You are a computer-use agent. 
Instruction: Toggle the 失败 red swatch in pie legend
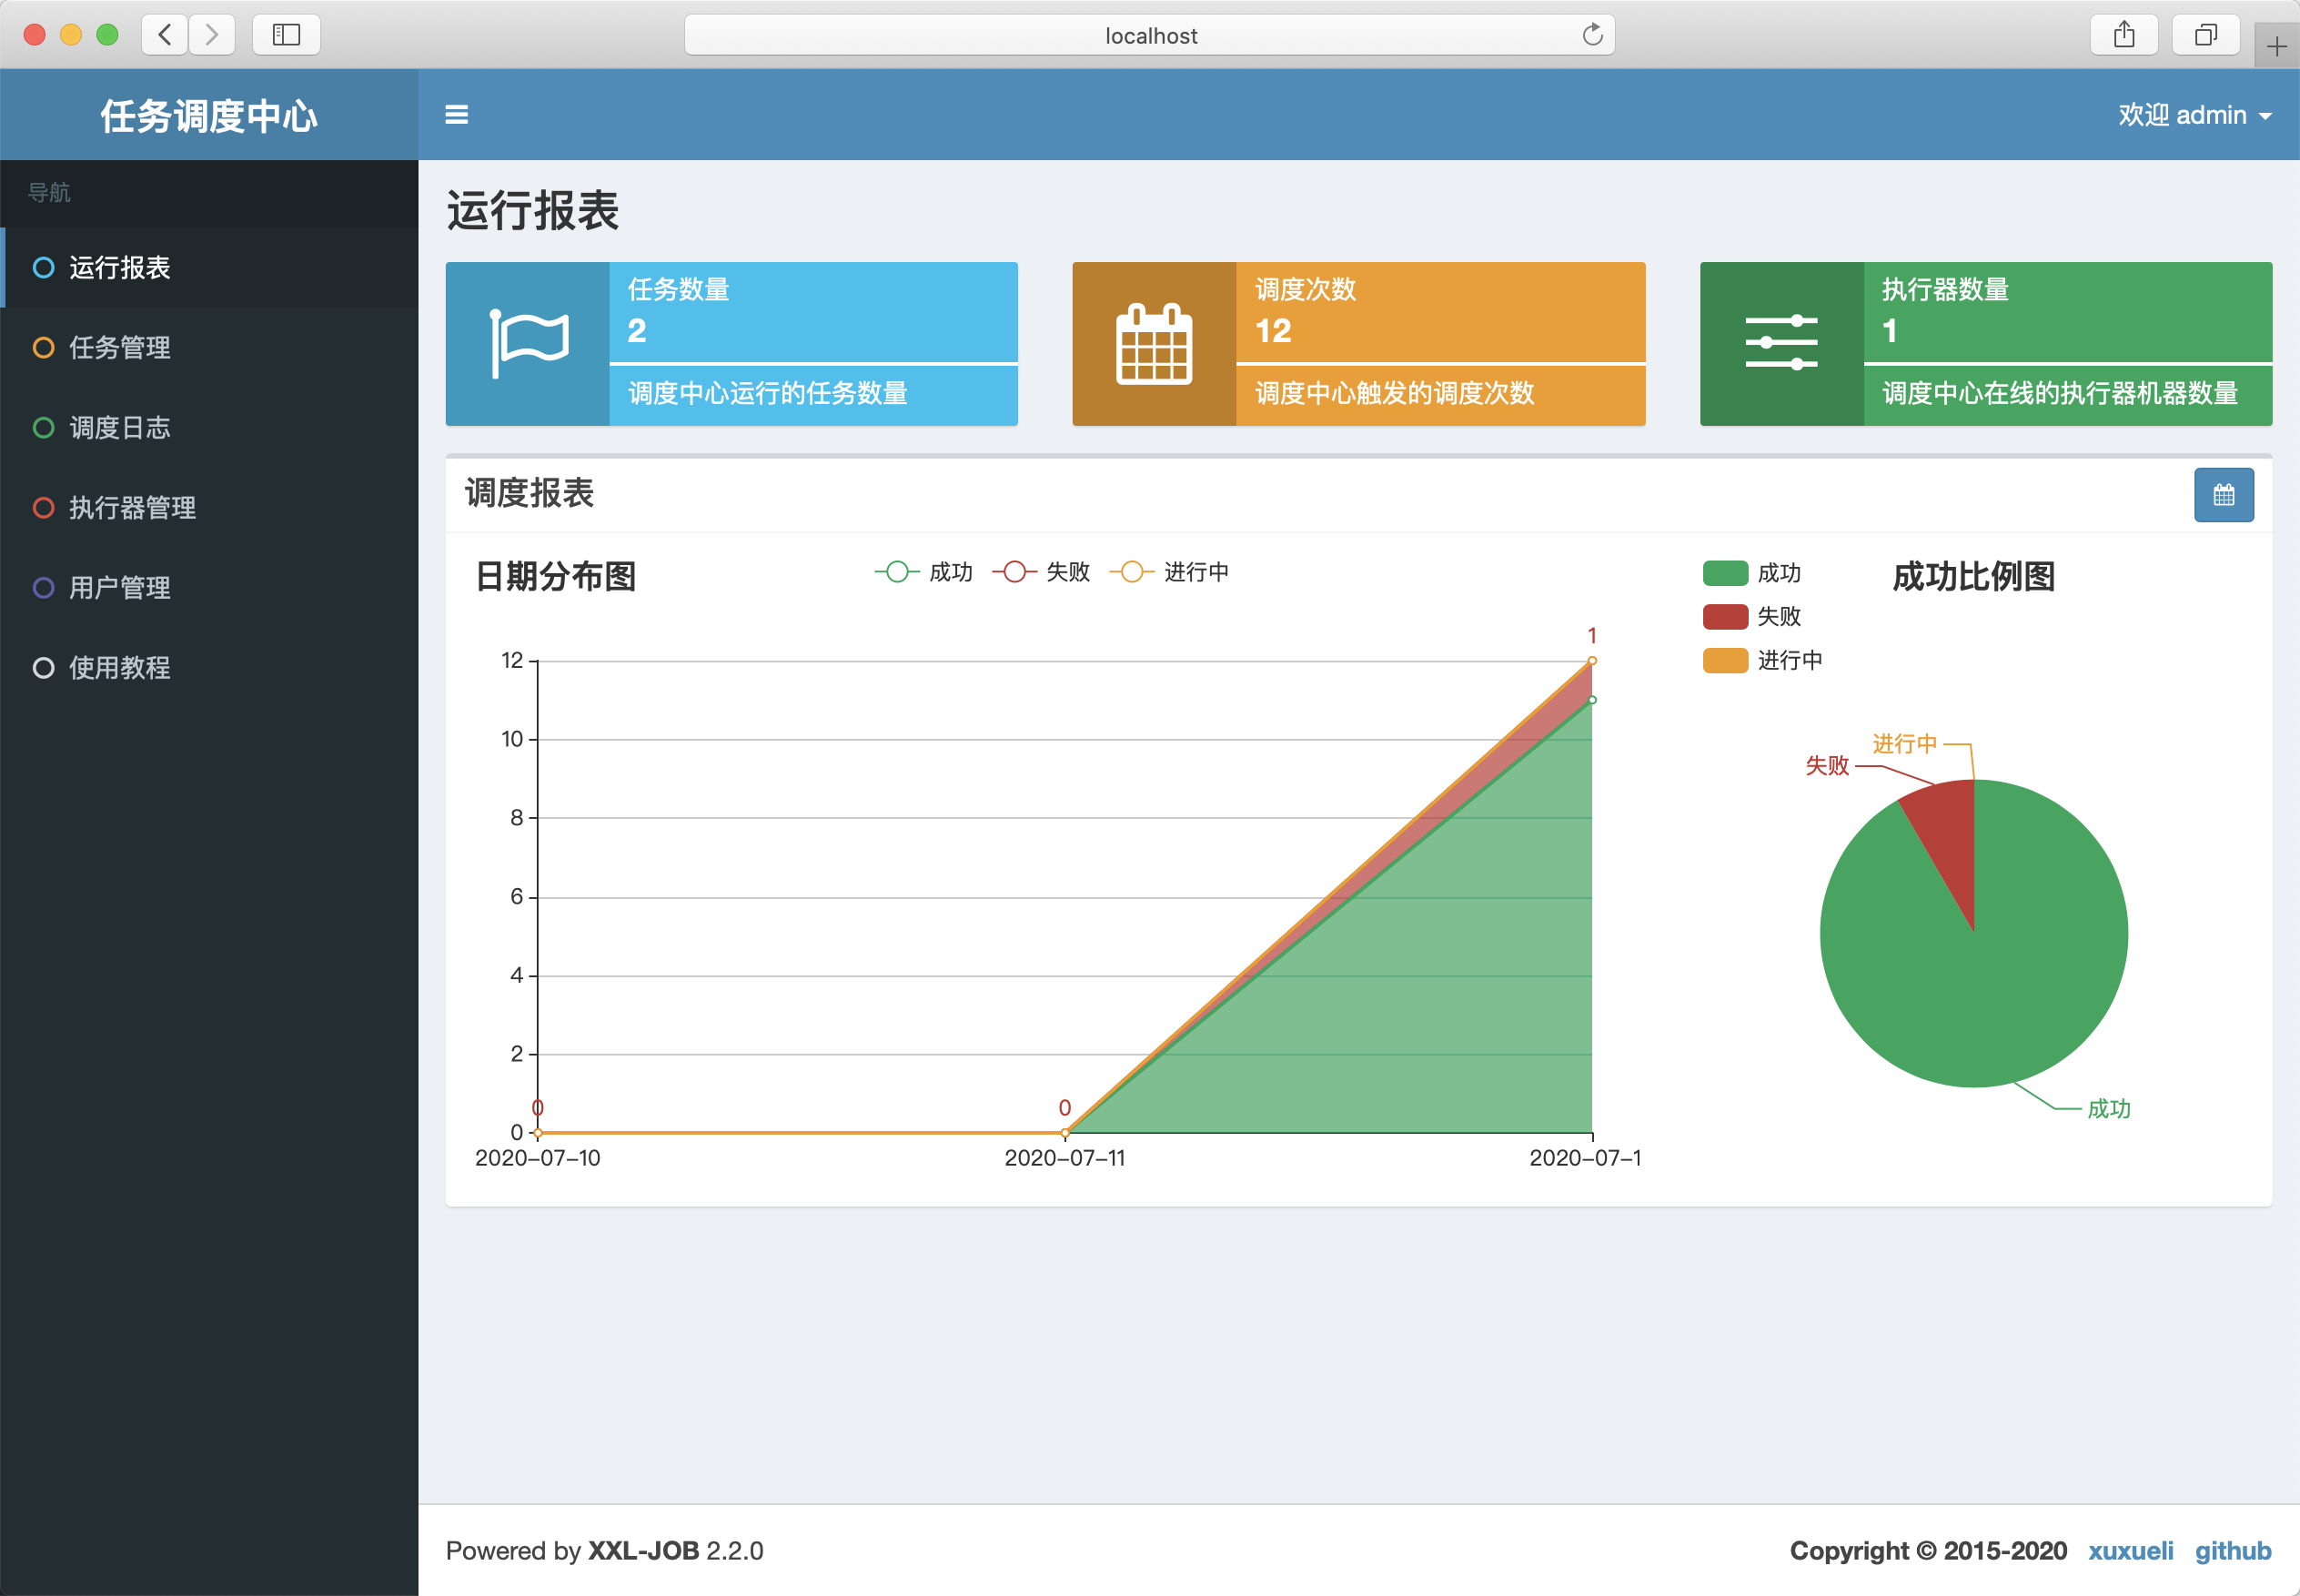(x=1725, y=616)
